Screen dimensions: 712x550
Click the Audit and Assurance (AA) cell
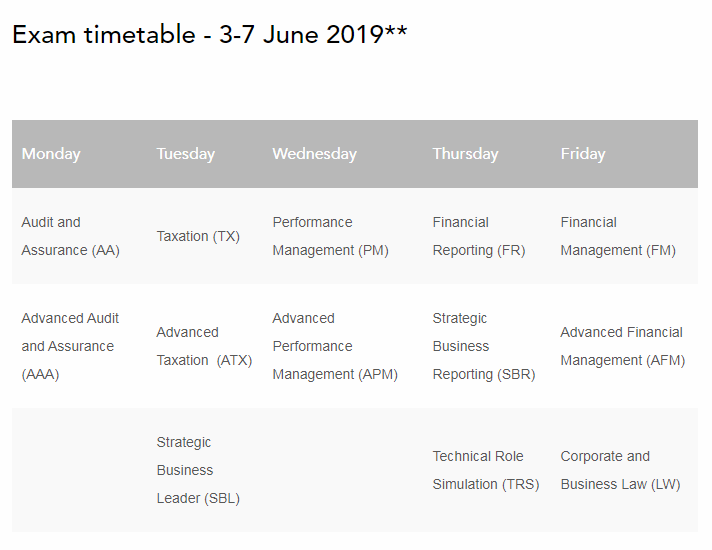point(70,236)
